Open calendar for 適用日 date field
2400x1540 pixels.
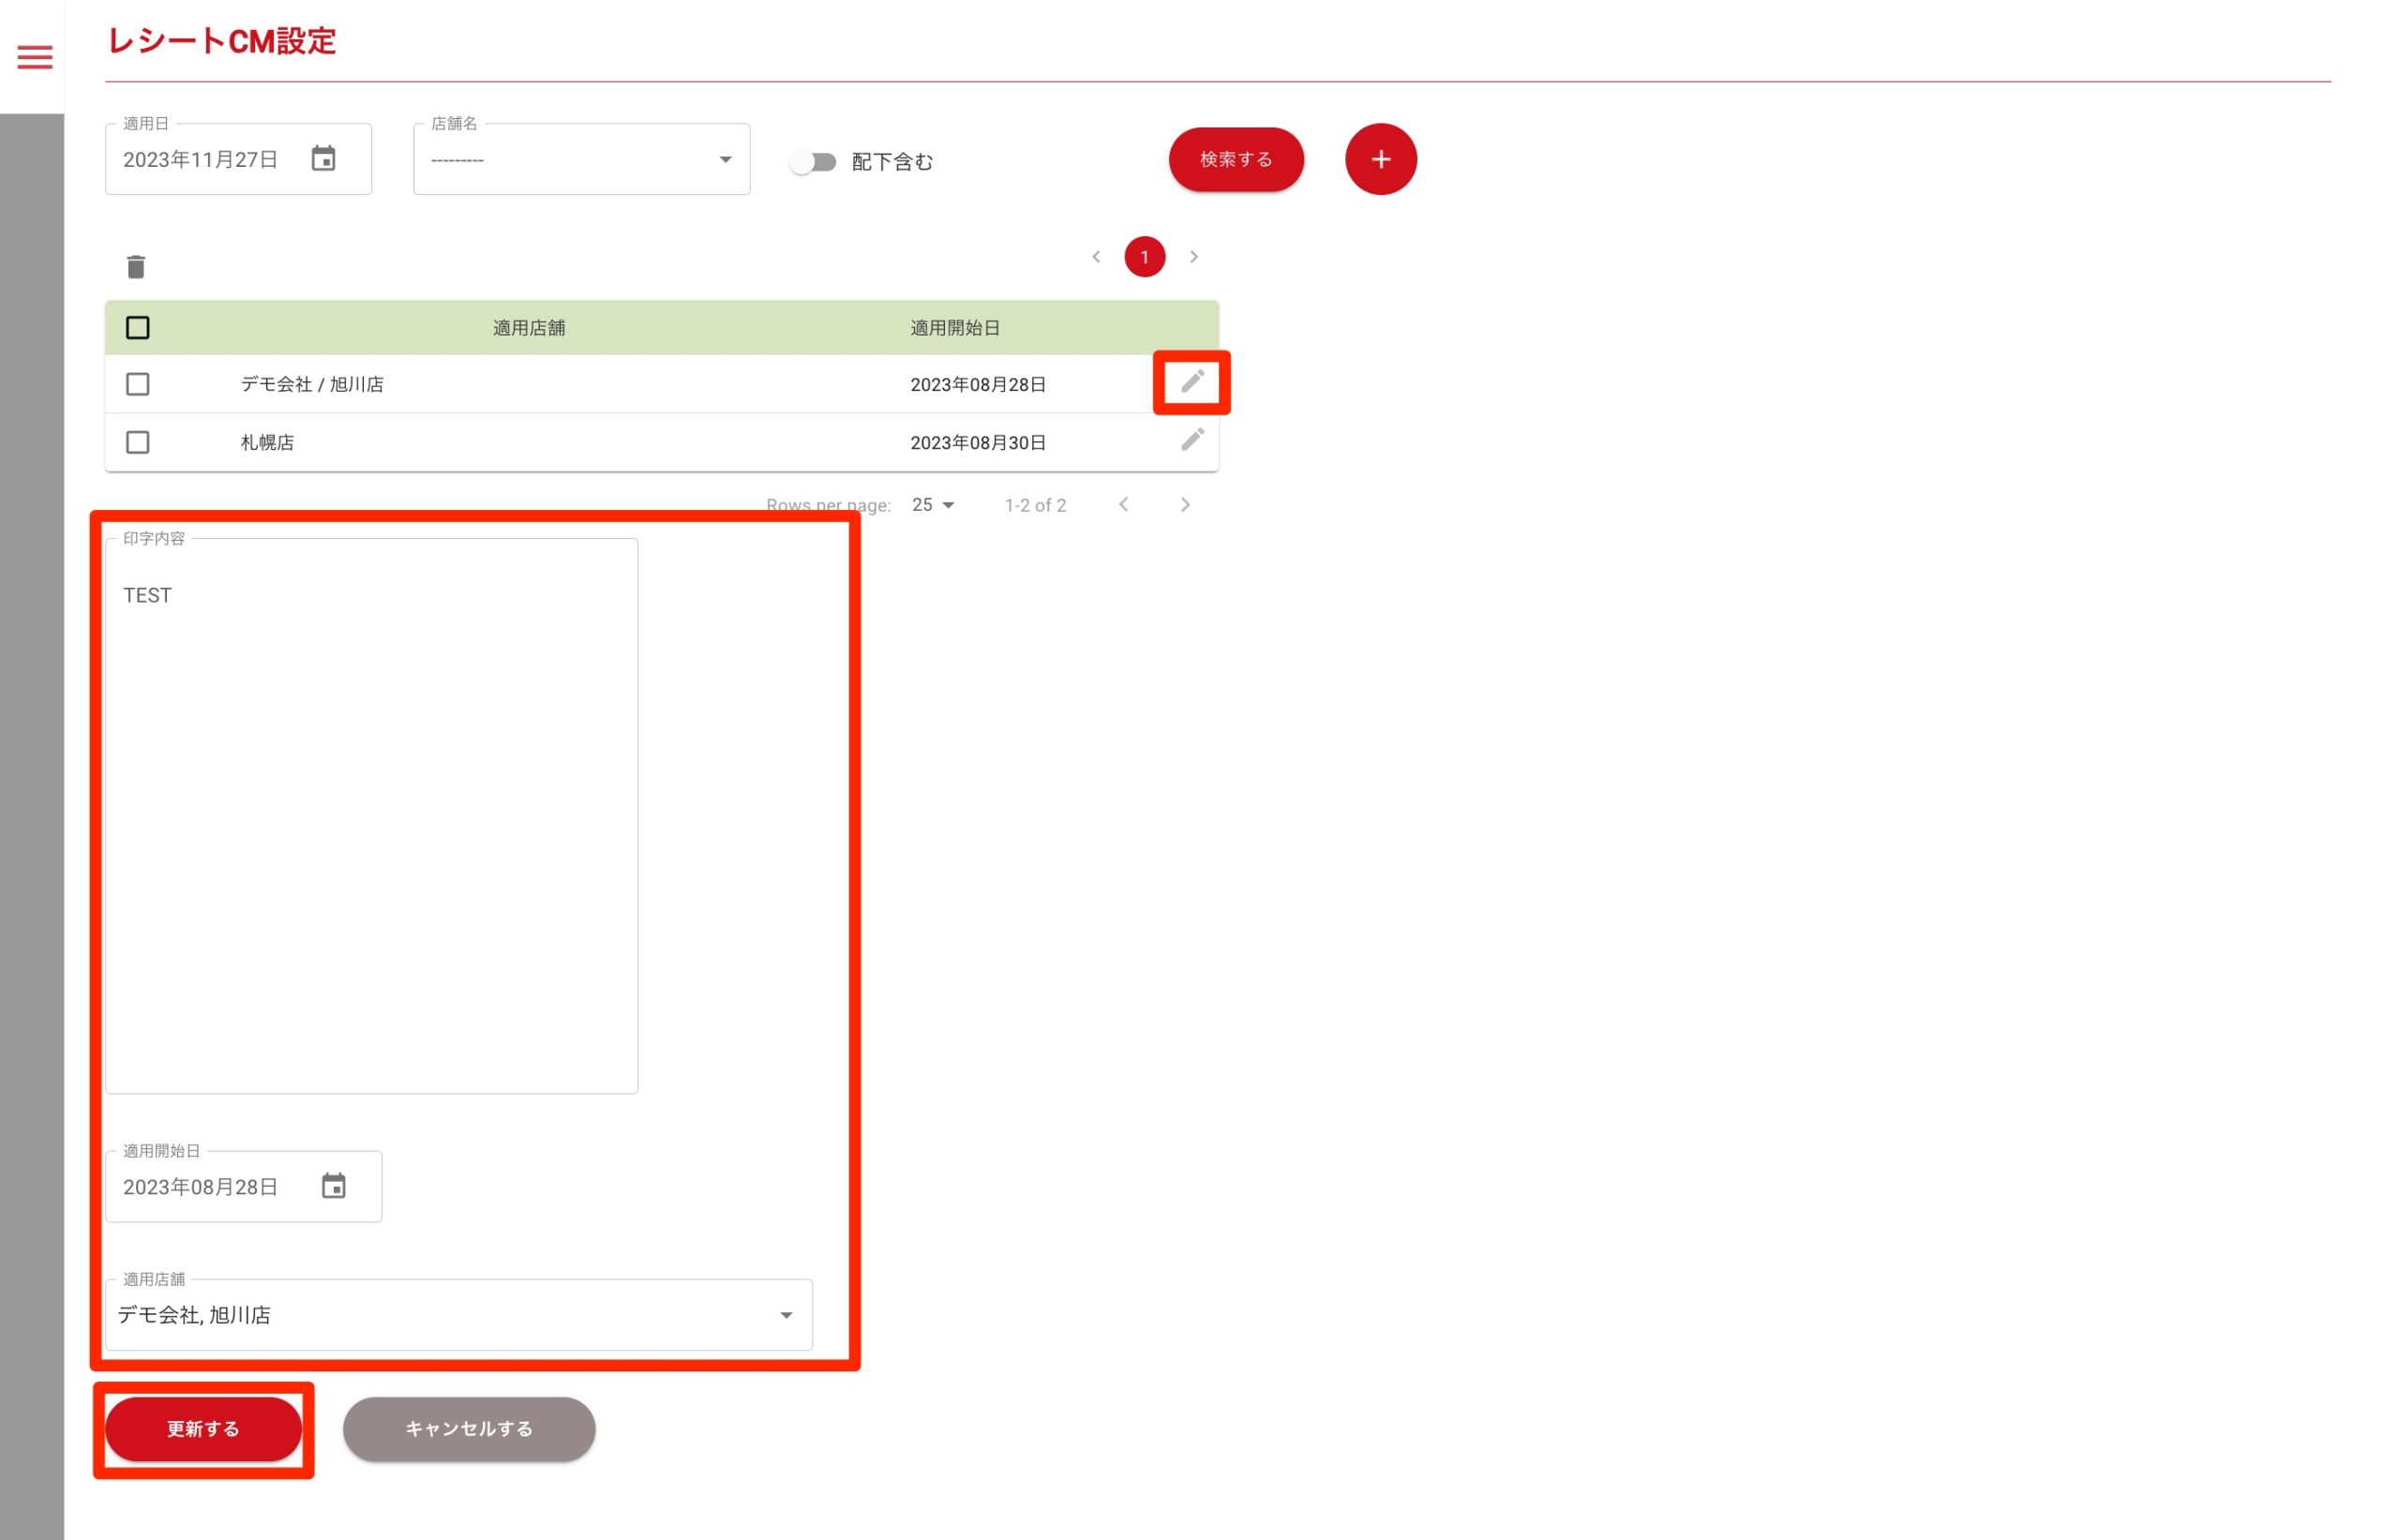click(323, 159)
